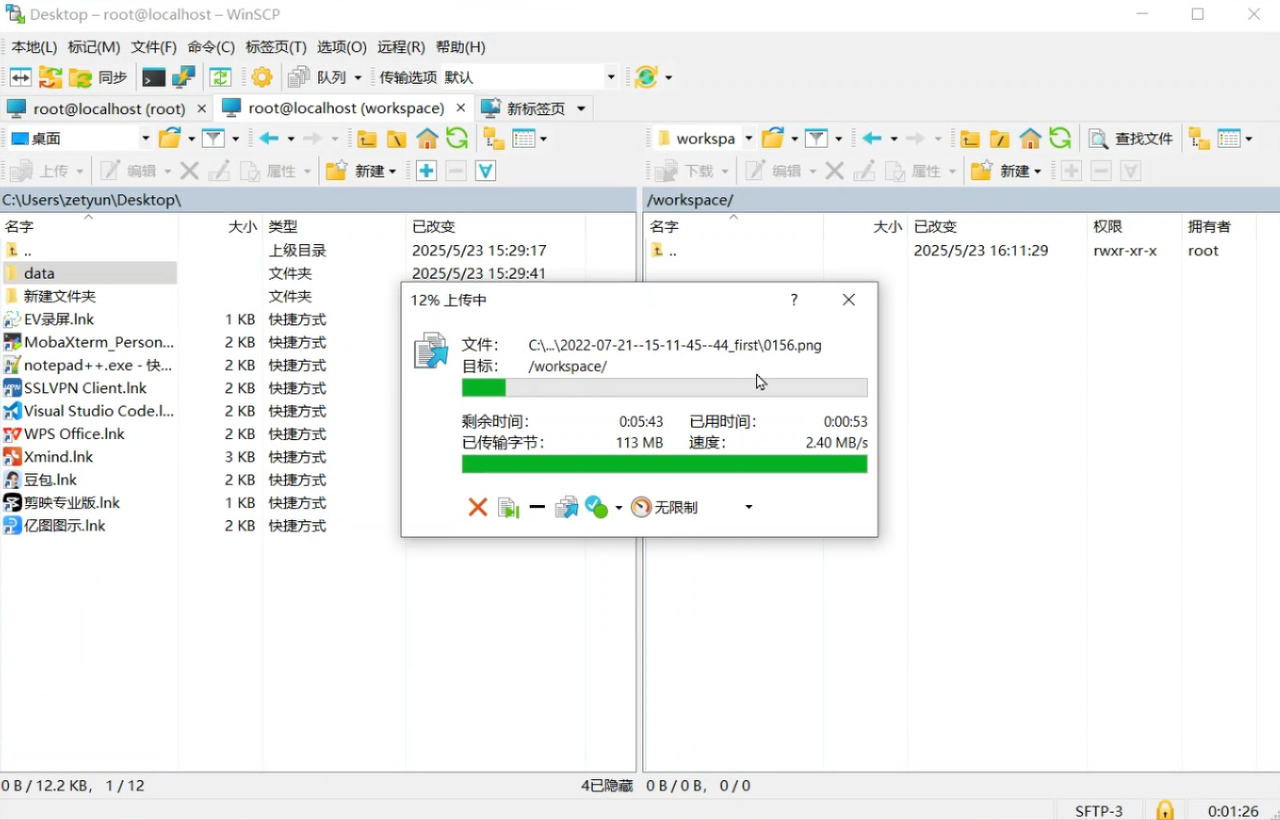Toggle the Synchronize browsing icon in main toolbar
This screenshot has height=820, width=1280.
tap(220, 77)
